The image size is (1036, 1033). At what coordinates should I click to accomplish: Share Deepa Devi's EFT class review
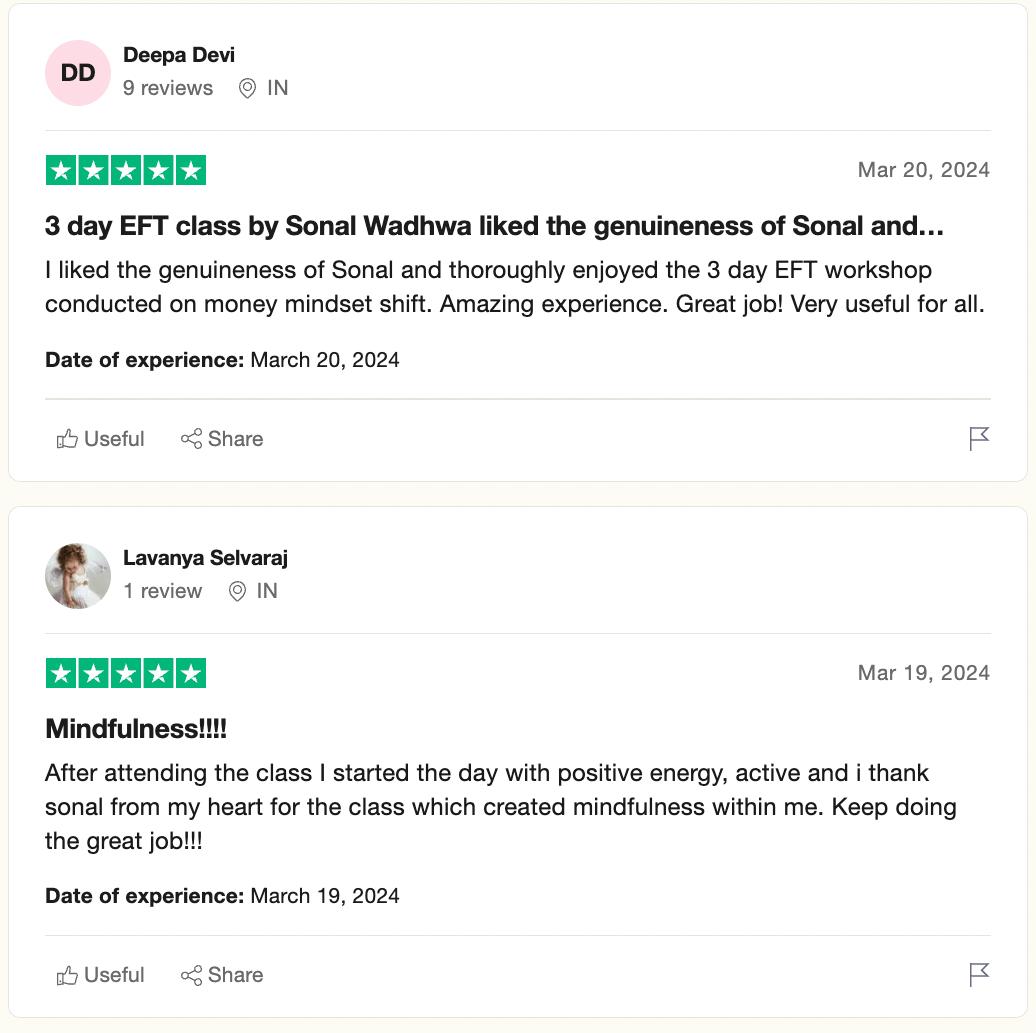coord(222,439)
